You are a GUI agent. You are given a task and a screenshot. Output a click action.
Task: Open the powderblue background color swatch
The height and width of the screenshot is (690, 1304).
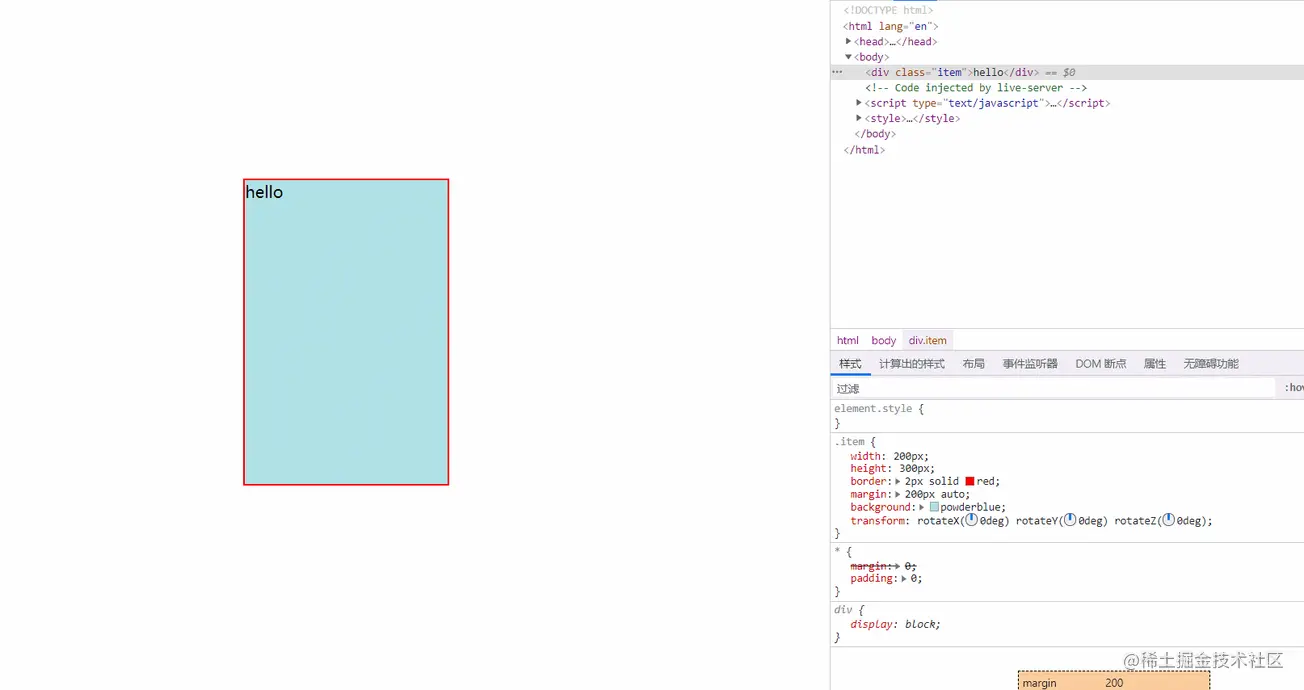click(x=934, y=507)
